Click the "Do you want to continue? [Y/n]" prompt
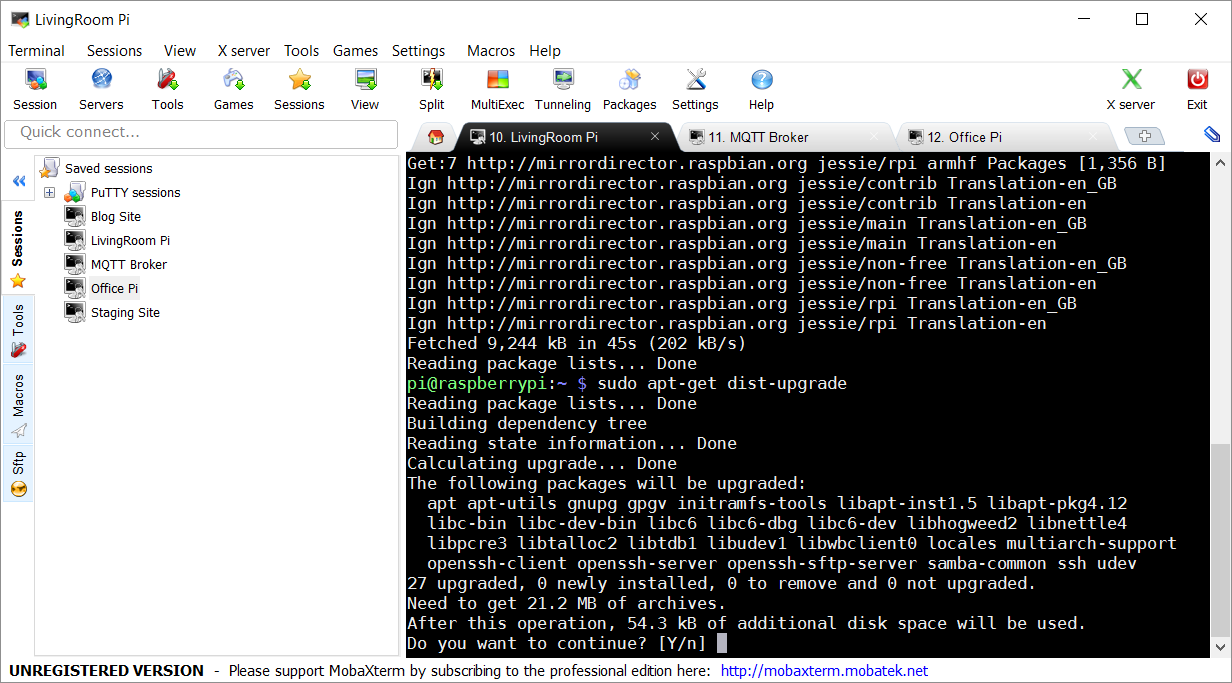The width and height of the screenshot is (1232, 683). pyautogui.click(x=556, y=643)
